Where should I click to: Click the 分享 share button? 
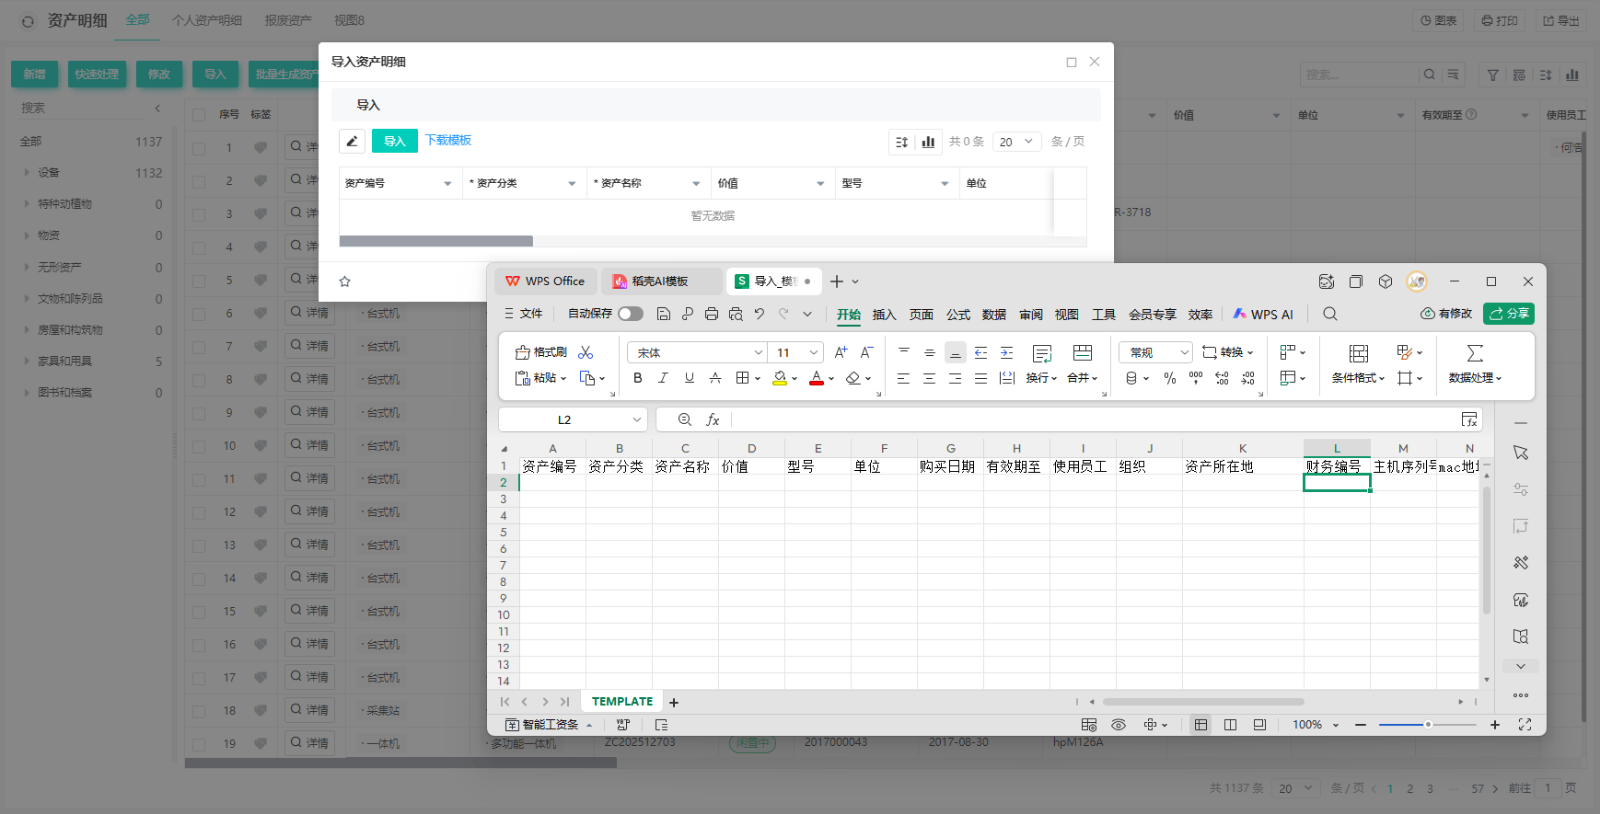pos(1509,314)
